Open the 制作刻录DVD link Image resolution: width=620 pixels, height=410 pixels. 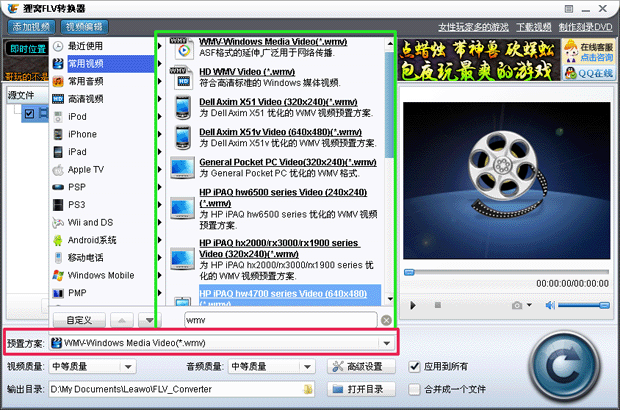tap(586, 27)
